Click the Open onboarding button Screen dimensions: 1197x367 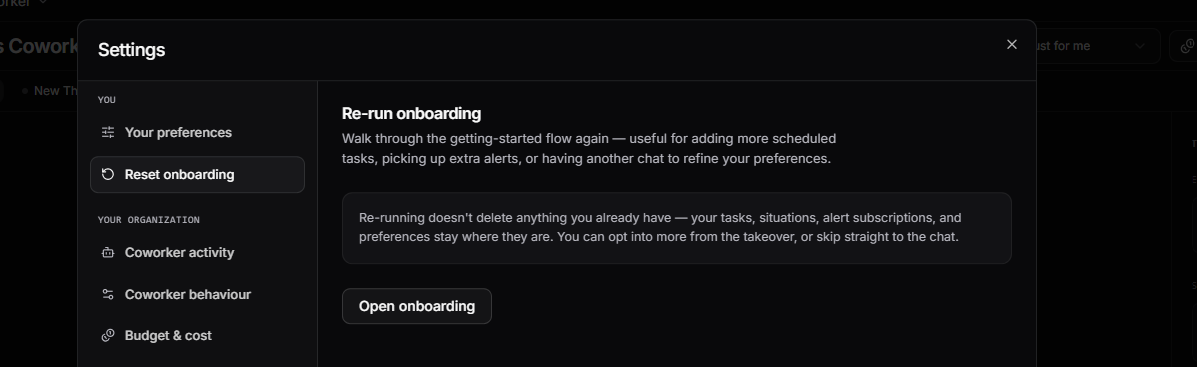(x=417, y=307)
